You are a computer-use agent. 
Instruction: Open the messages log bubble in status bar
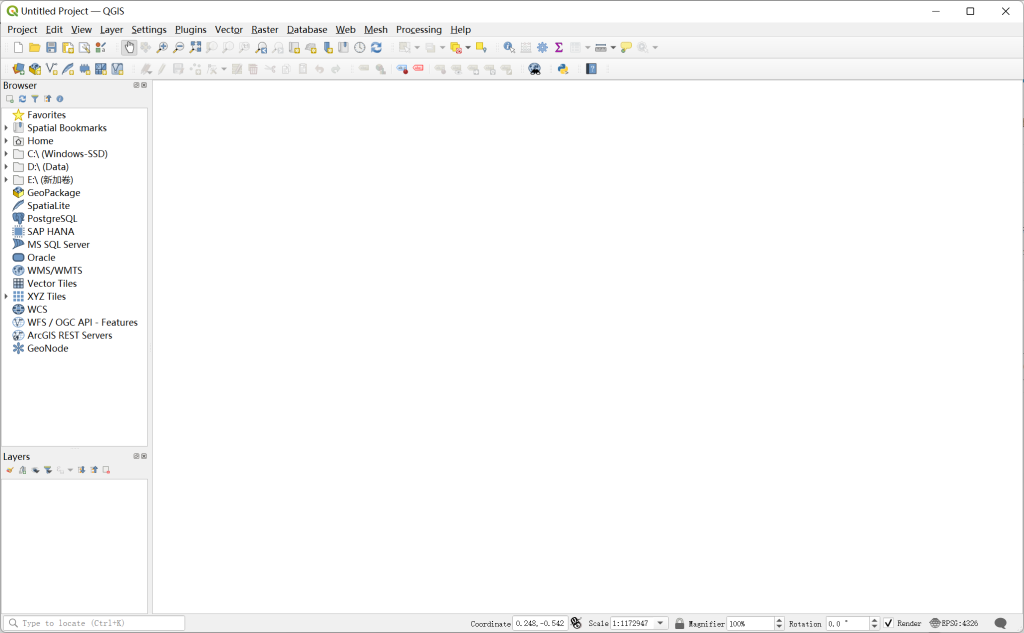point(1000,623)
